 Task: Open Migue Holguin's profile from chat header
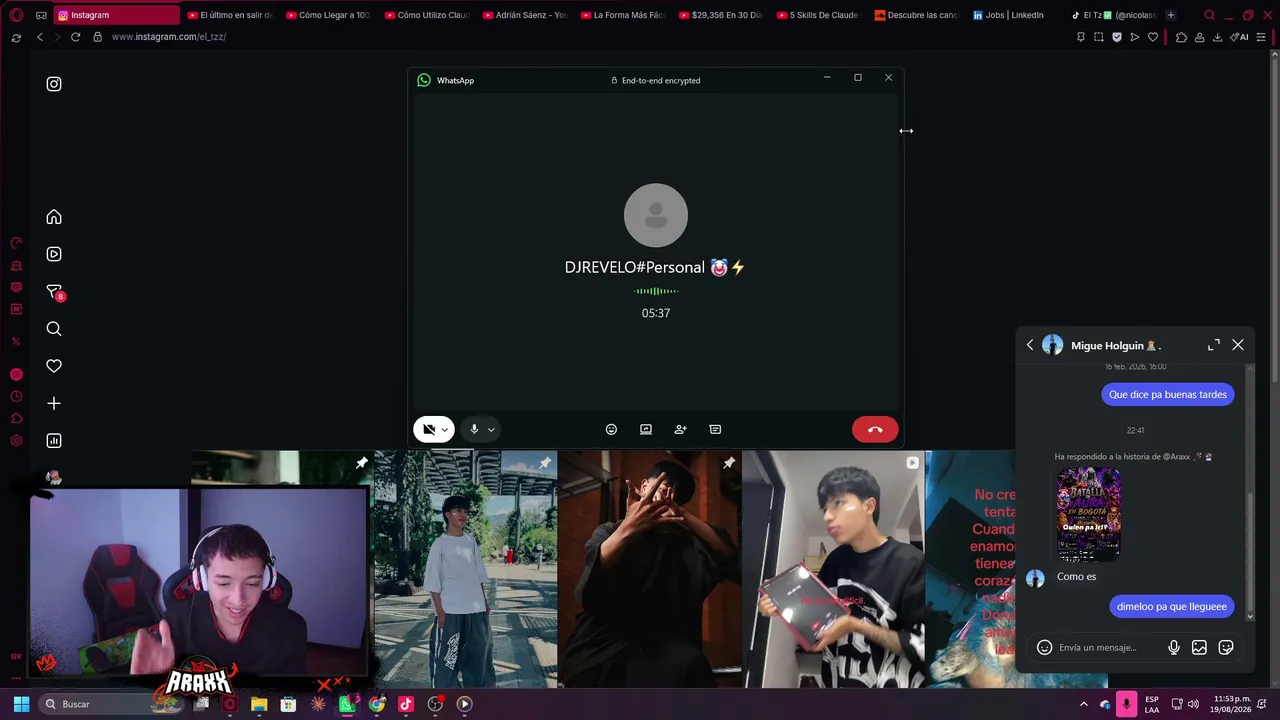click(1101, 345)
